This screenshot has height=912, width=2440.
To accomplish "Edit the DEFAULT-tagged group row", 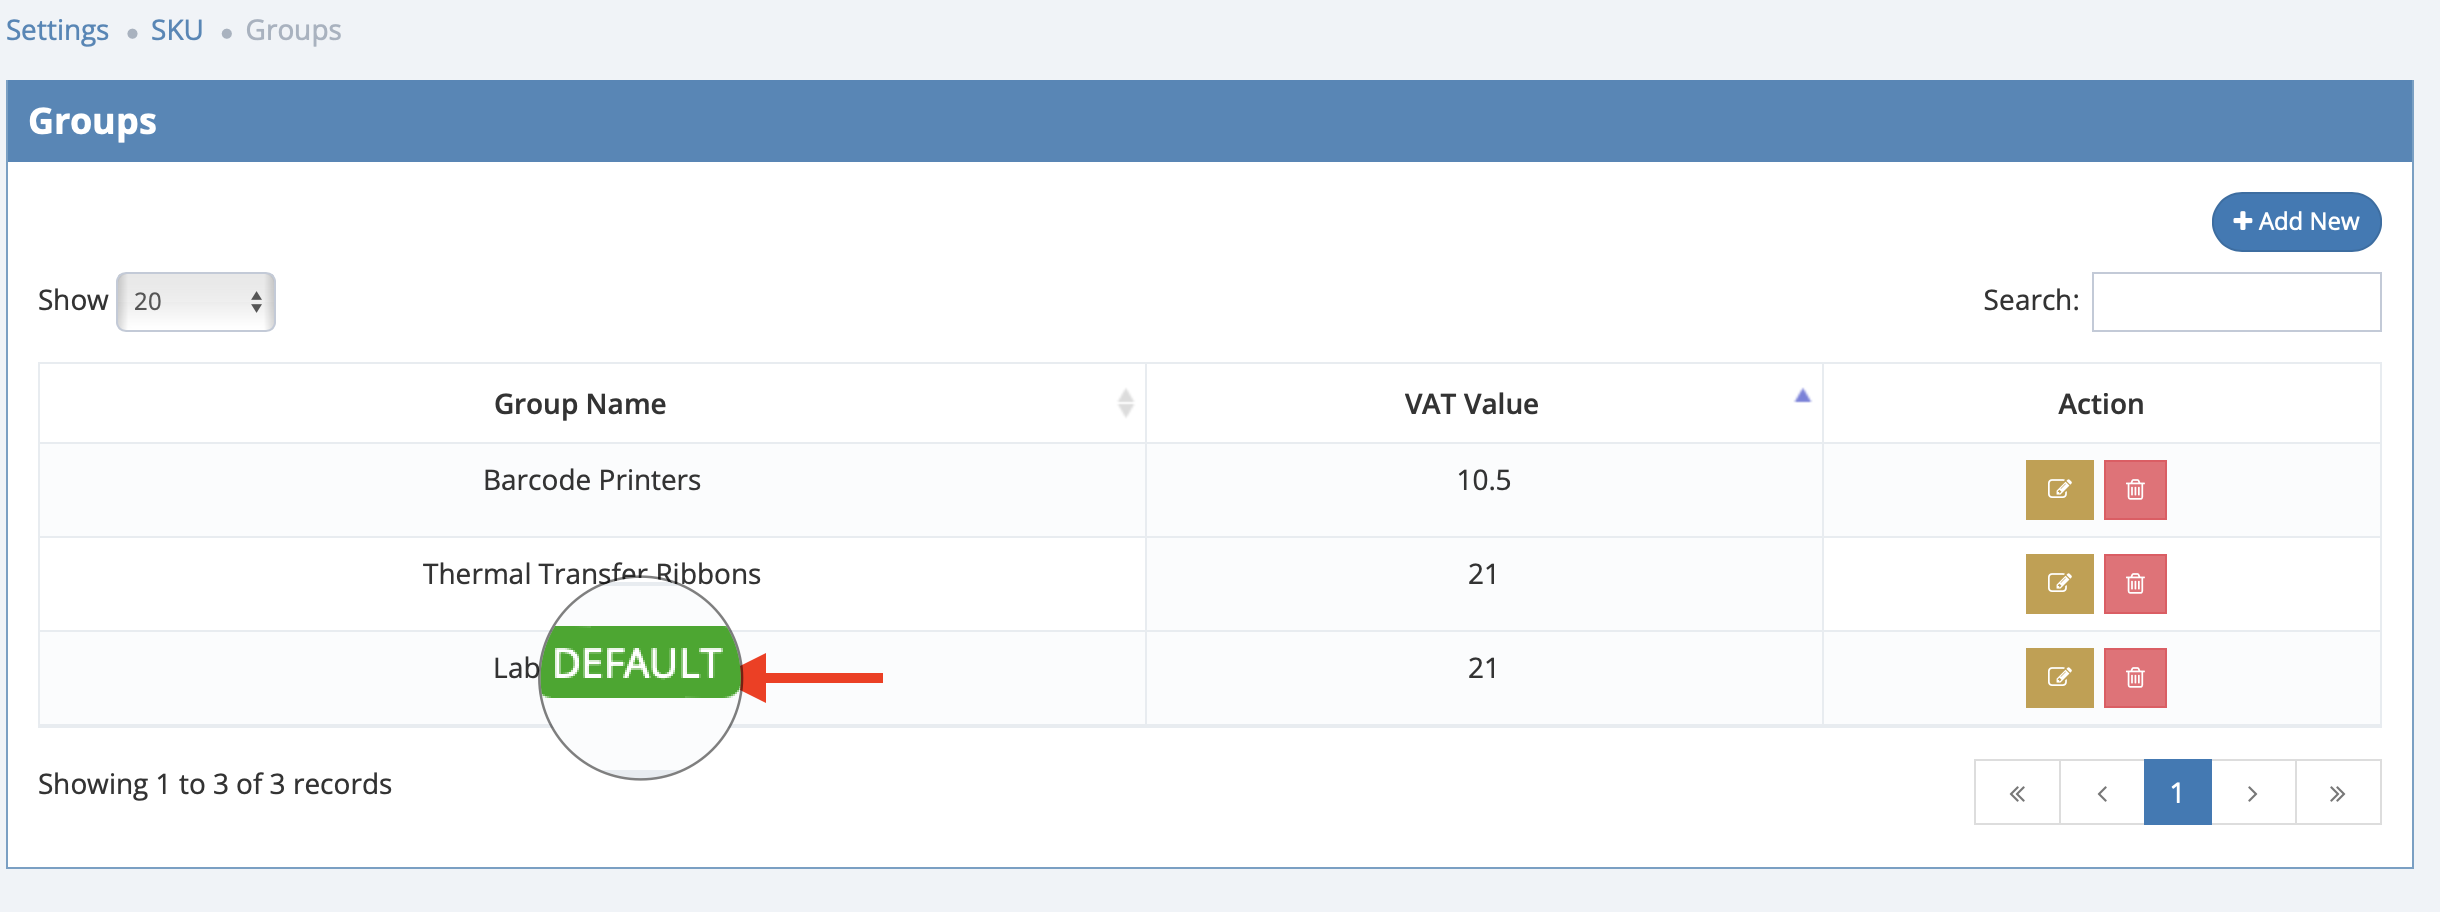I will 2059,678.
